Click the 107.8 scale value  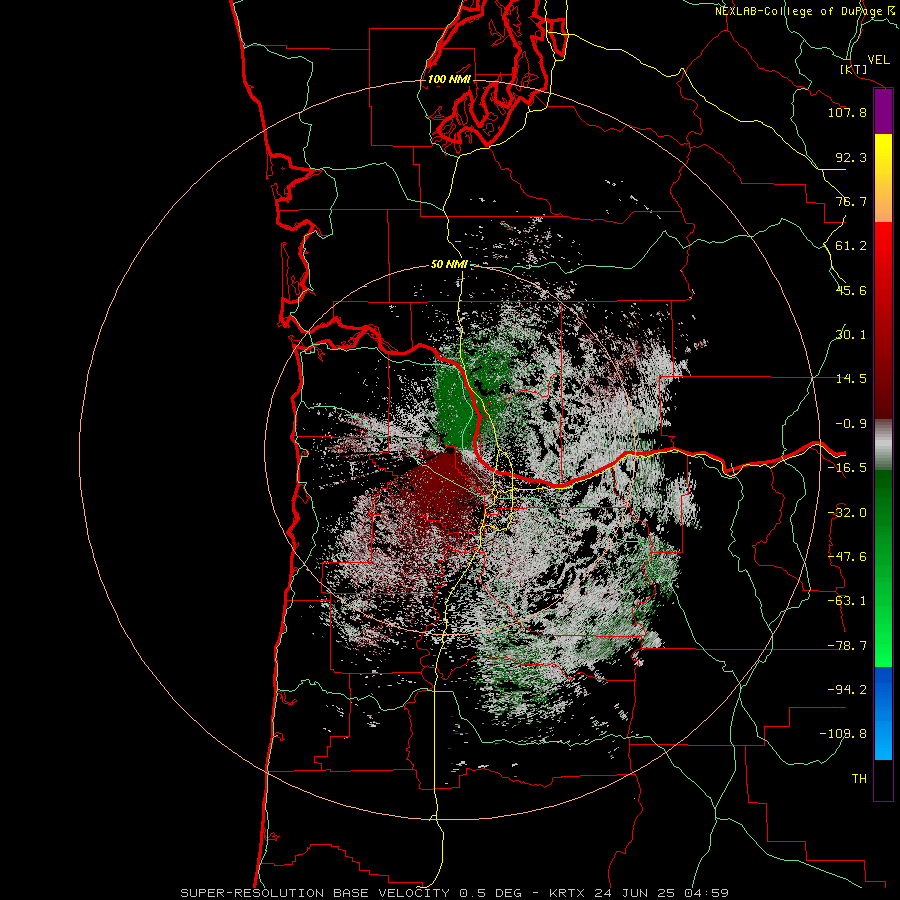[847, 112]
